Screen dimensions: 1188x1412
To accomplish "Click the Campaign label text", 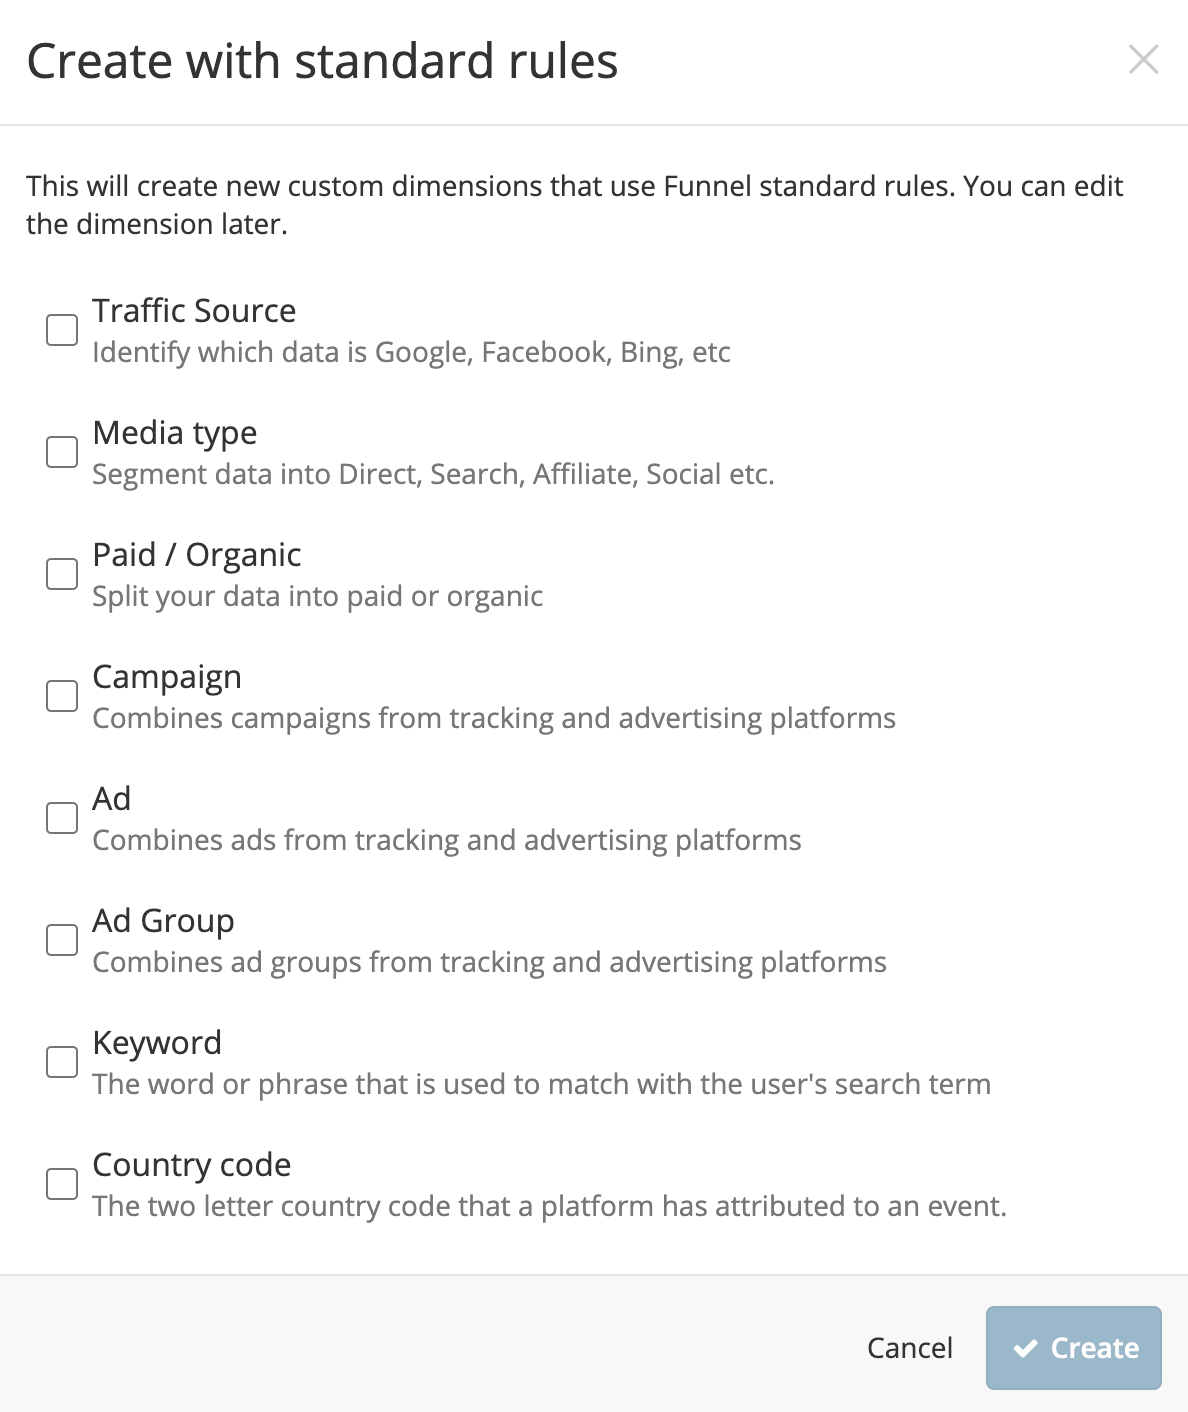I will [167, 677].
